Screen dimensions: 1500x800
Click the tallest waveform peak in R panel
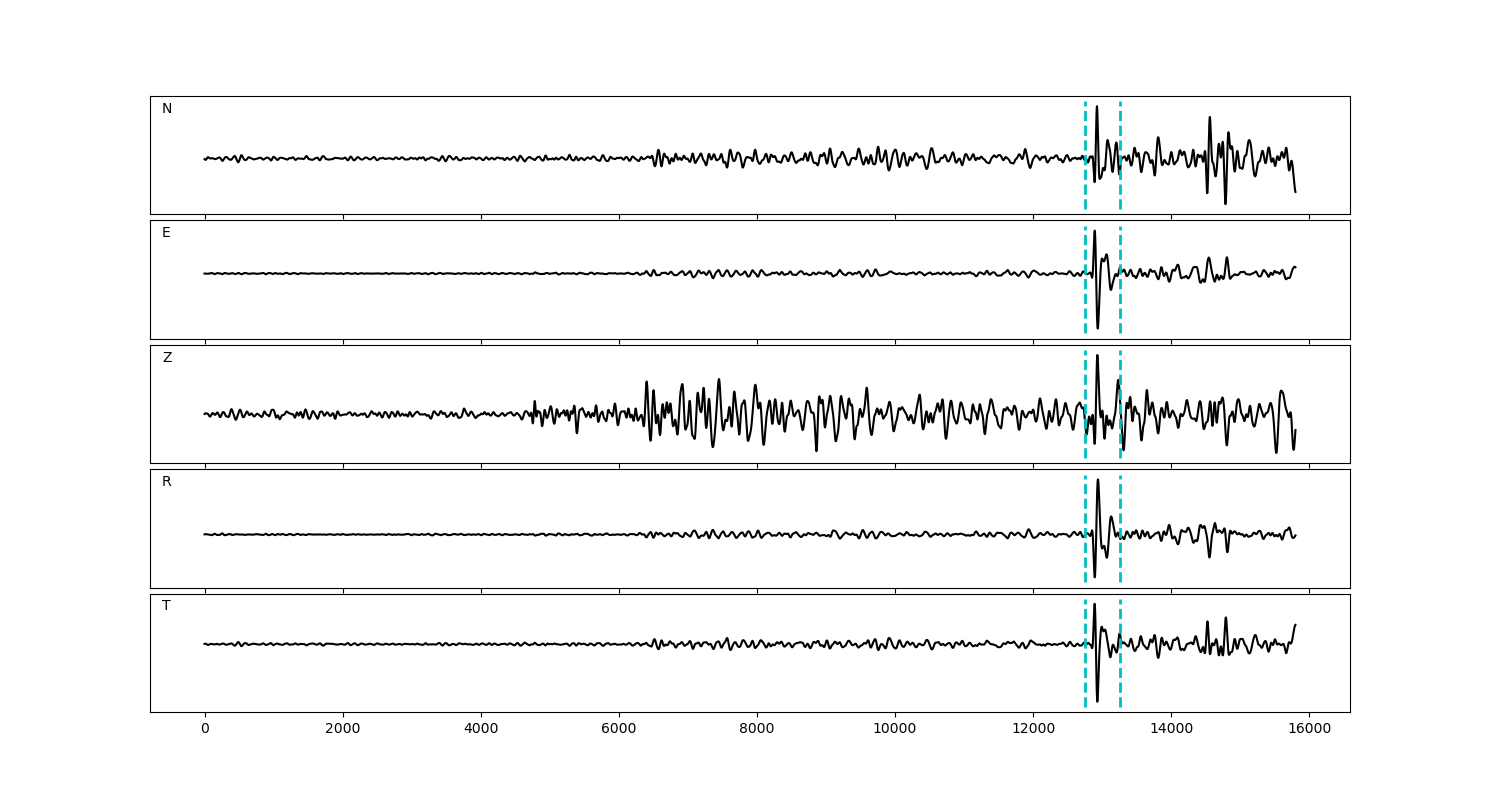click(x=1098, y=481)
